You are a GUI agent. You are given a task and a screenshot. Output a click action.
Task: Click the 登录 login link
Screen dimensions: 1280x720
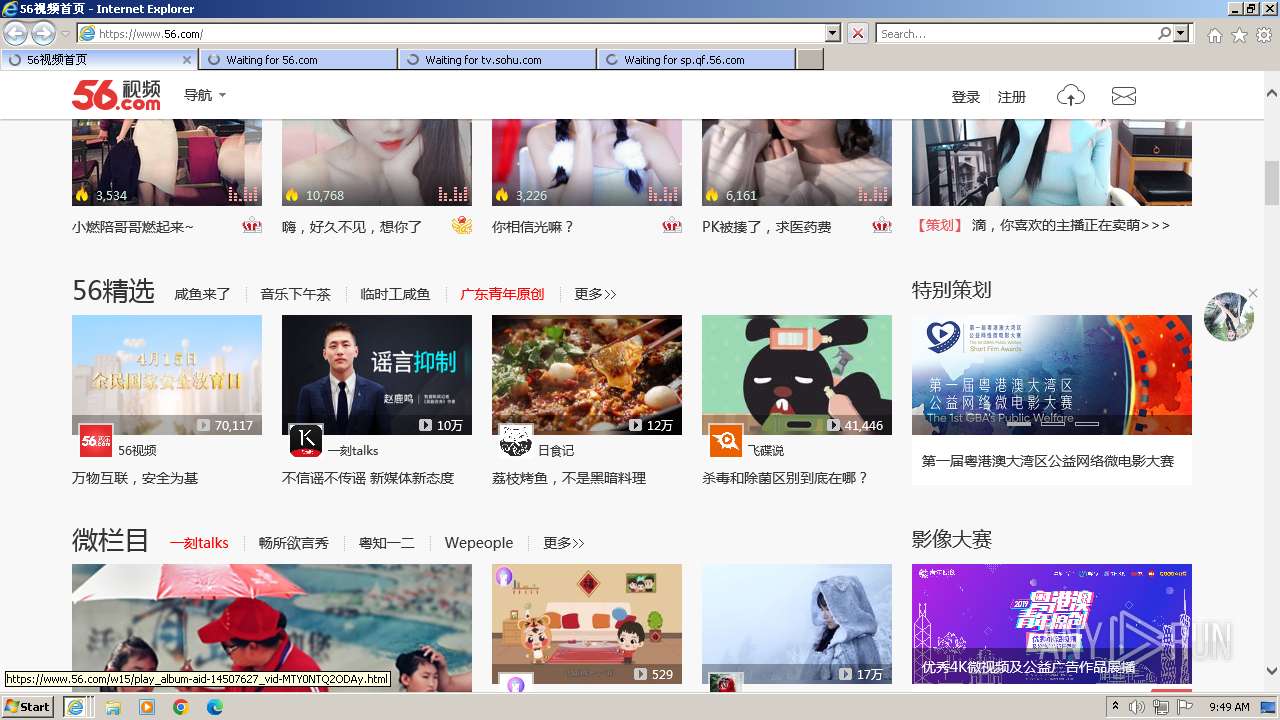[965, 97]
